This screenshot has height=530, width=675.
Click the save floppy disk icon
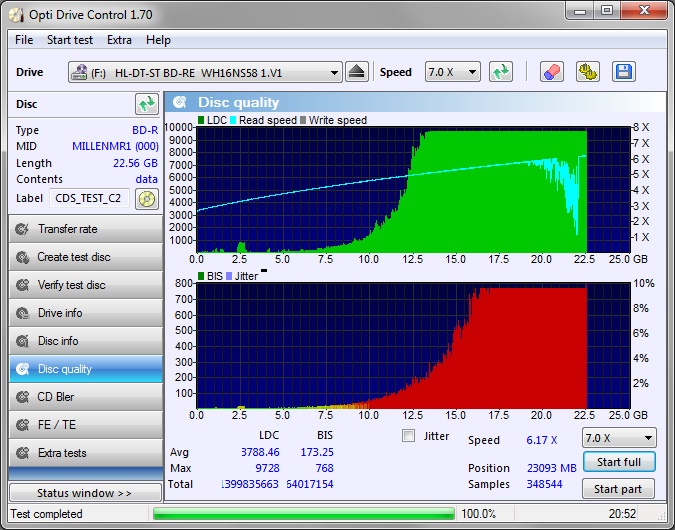point(623,72)
